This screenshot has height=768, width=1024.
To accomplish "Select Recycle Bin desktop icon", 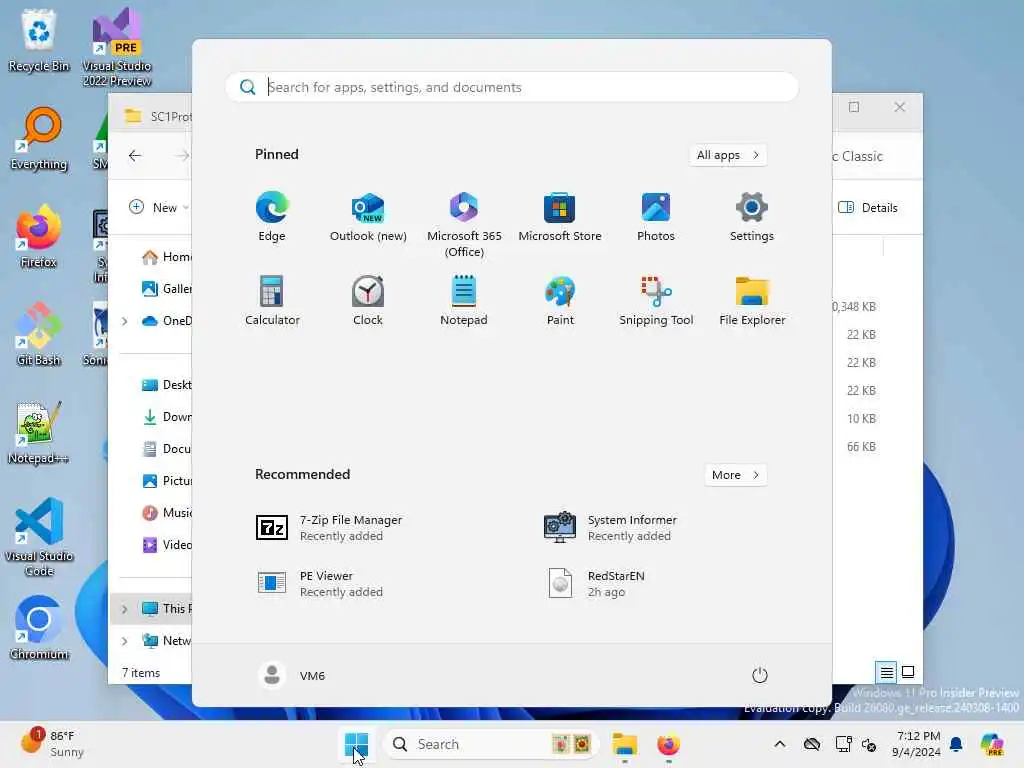I will click(x=39, y=40).
